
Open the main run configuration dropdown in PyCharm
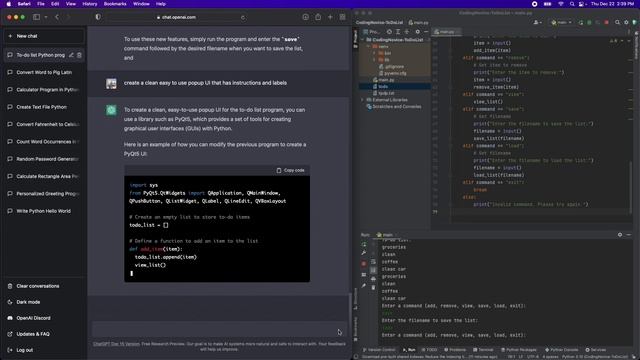(562, 22)
